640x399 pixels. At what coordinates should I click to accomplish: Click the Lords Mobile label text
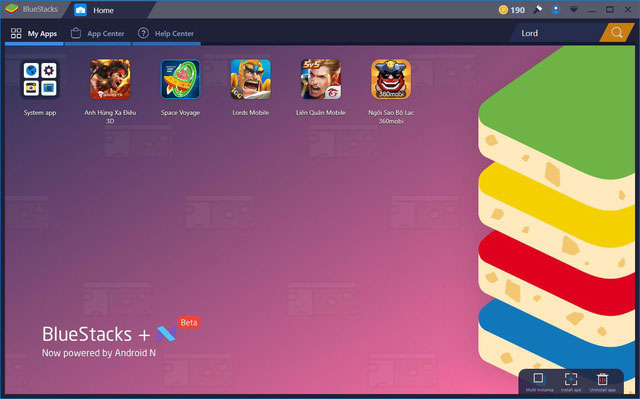pyautogui.click(x=251, y=113)
